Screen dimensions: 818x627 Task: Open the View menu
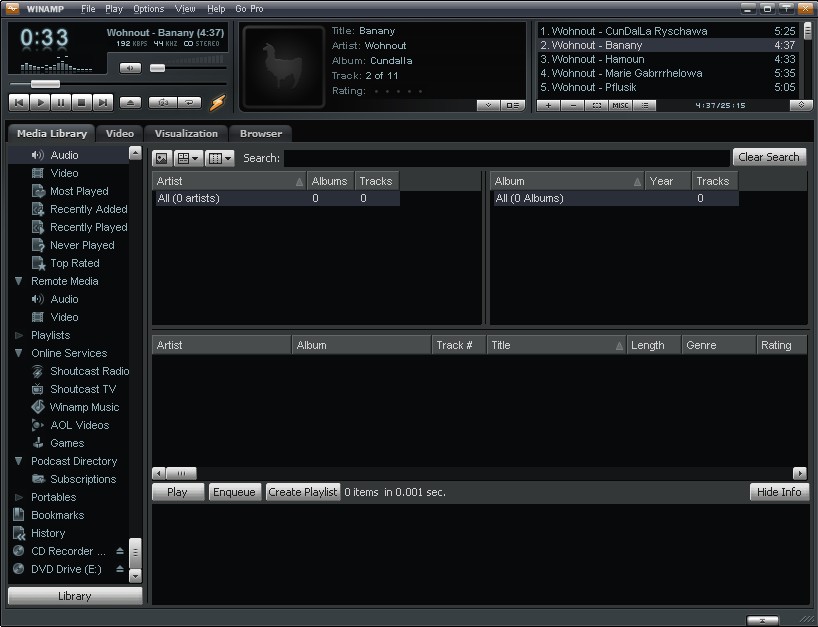click(185, 9)
